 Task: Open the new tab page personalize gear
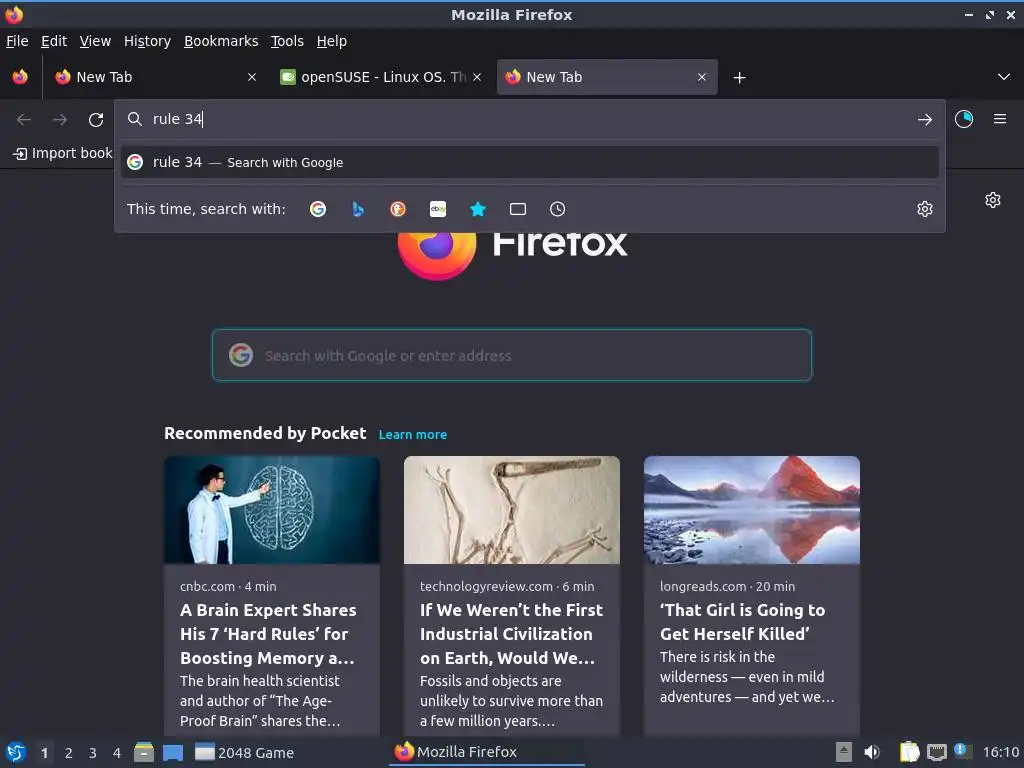click(x=993, y=200)
